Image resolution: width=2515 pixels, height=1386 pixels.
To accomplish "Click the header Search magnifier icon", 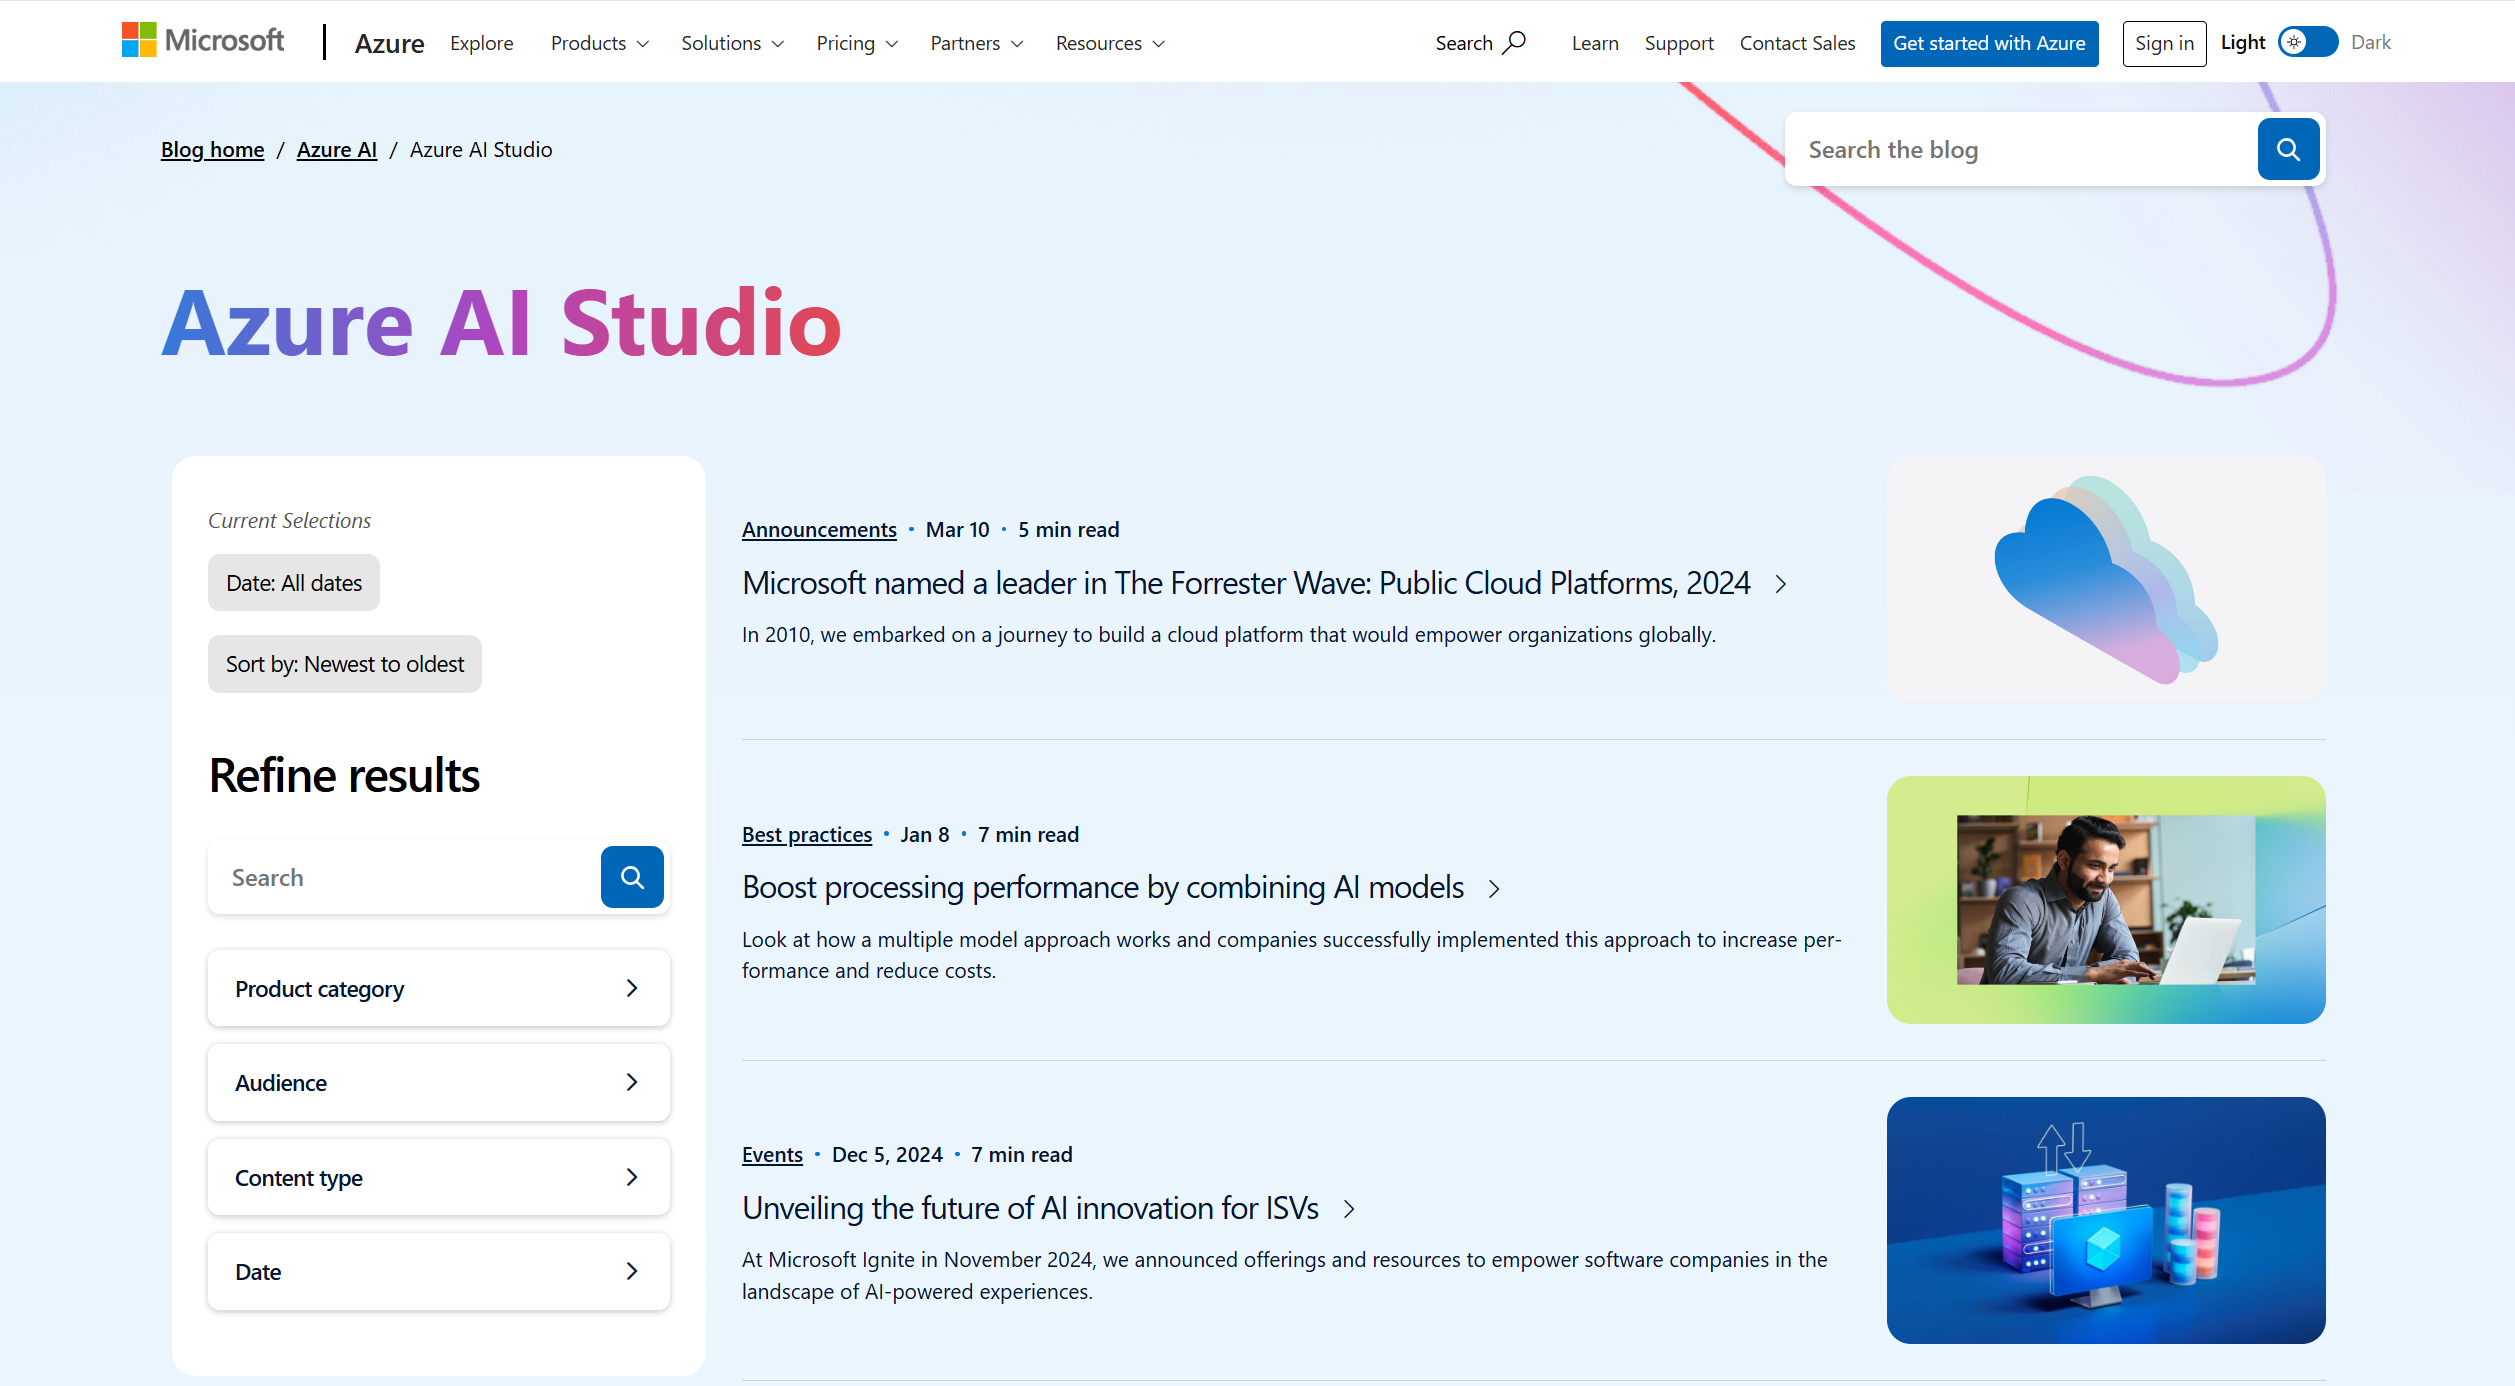I will (1515, 42).
